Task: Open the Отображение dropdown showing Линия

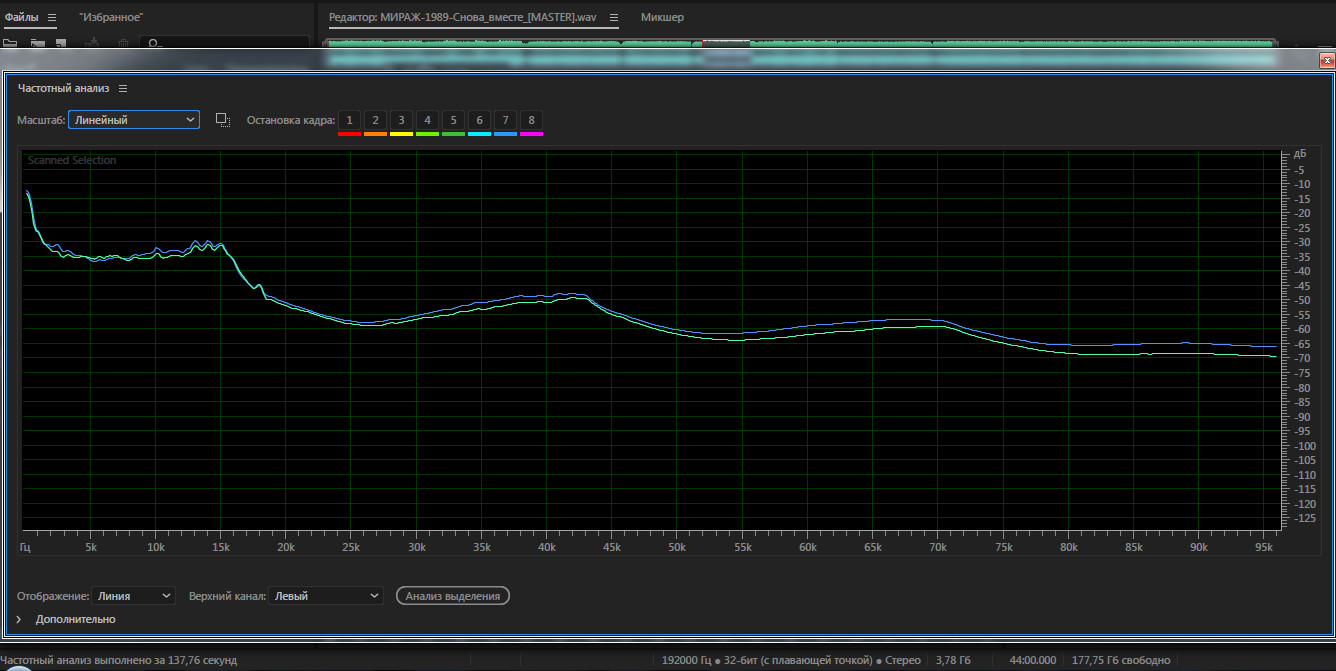Action: click(x=133, y=596)
